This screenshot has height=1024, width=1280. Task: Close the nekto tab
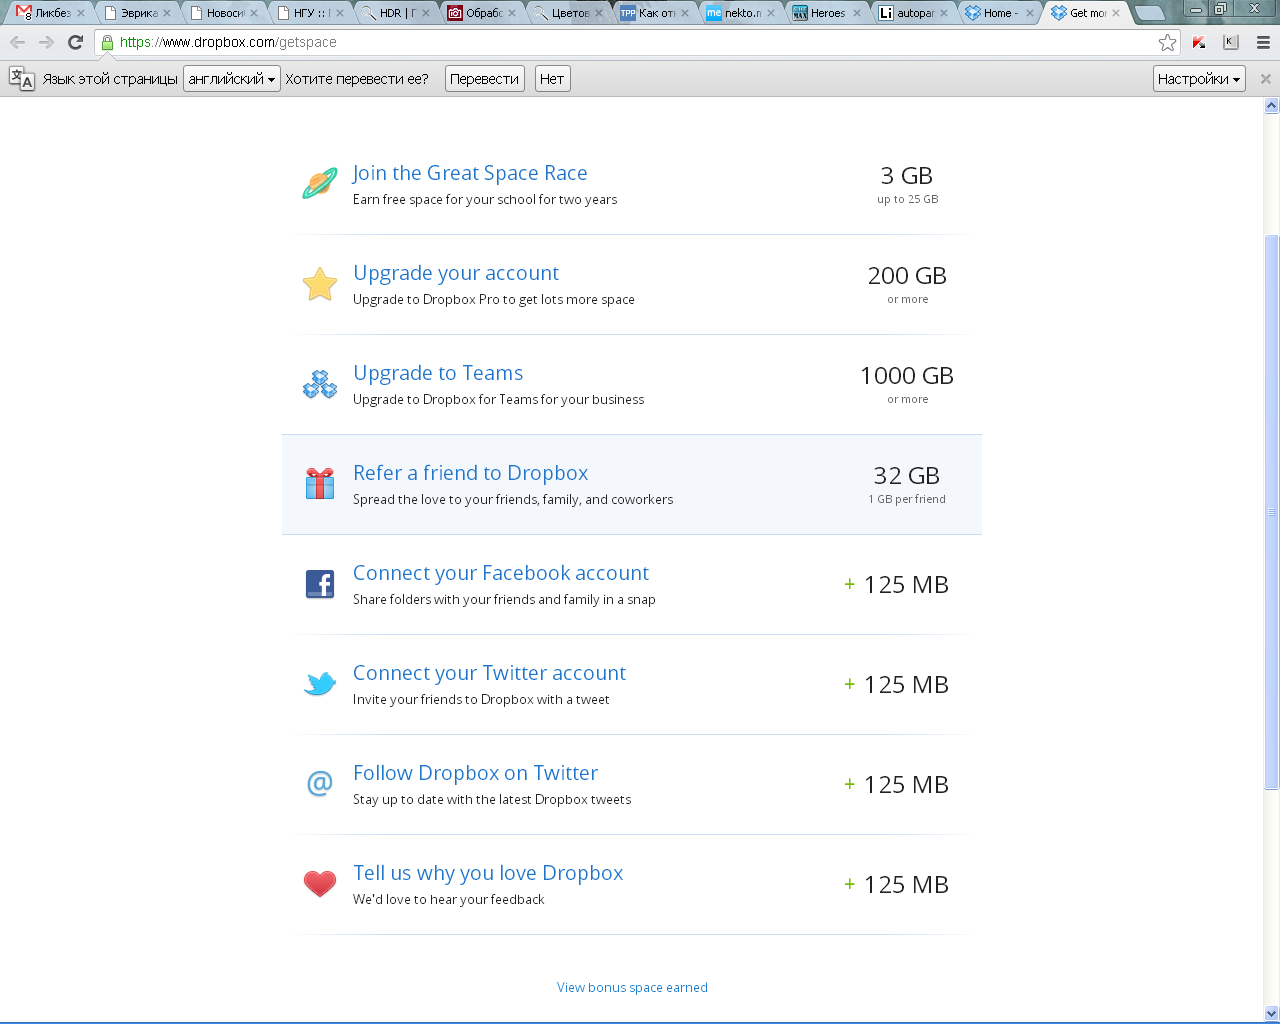coord(770,13)
